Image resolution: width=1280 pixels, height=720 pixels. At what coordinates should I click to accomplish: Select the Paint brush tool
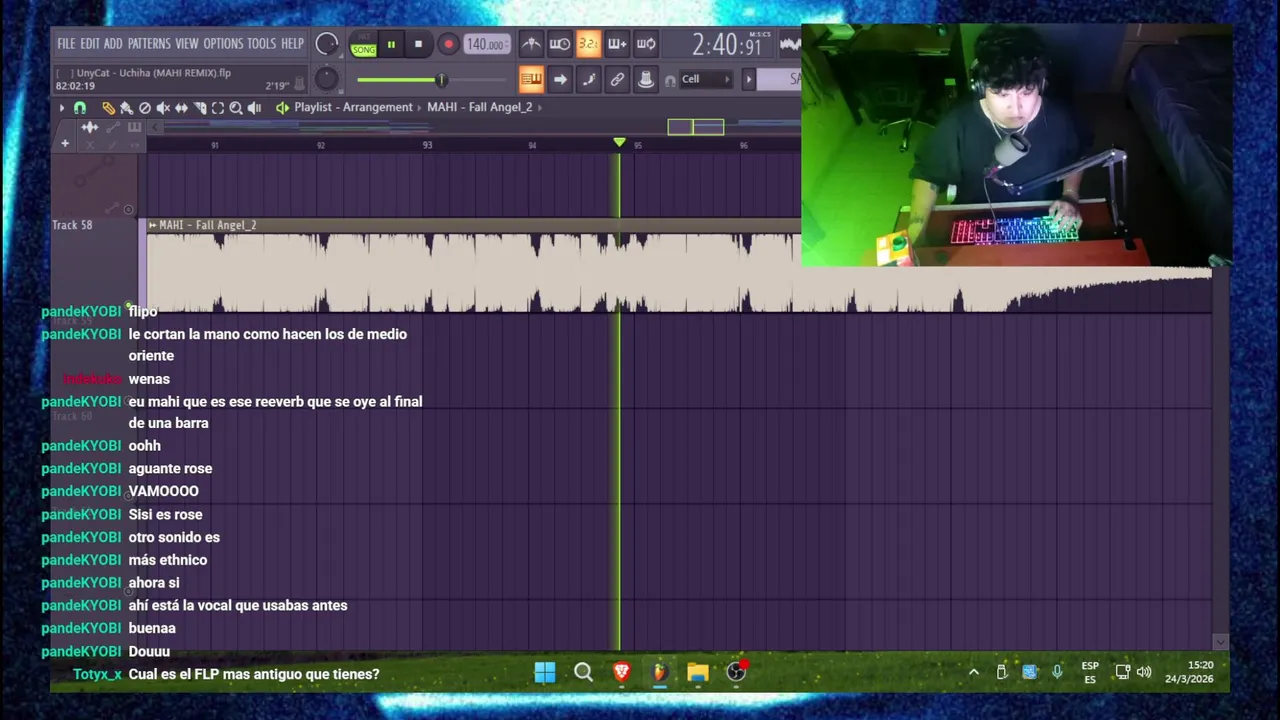[x=126, y=107]
